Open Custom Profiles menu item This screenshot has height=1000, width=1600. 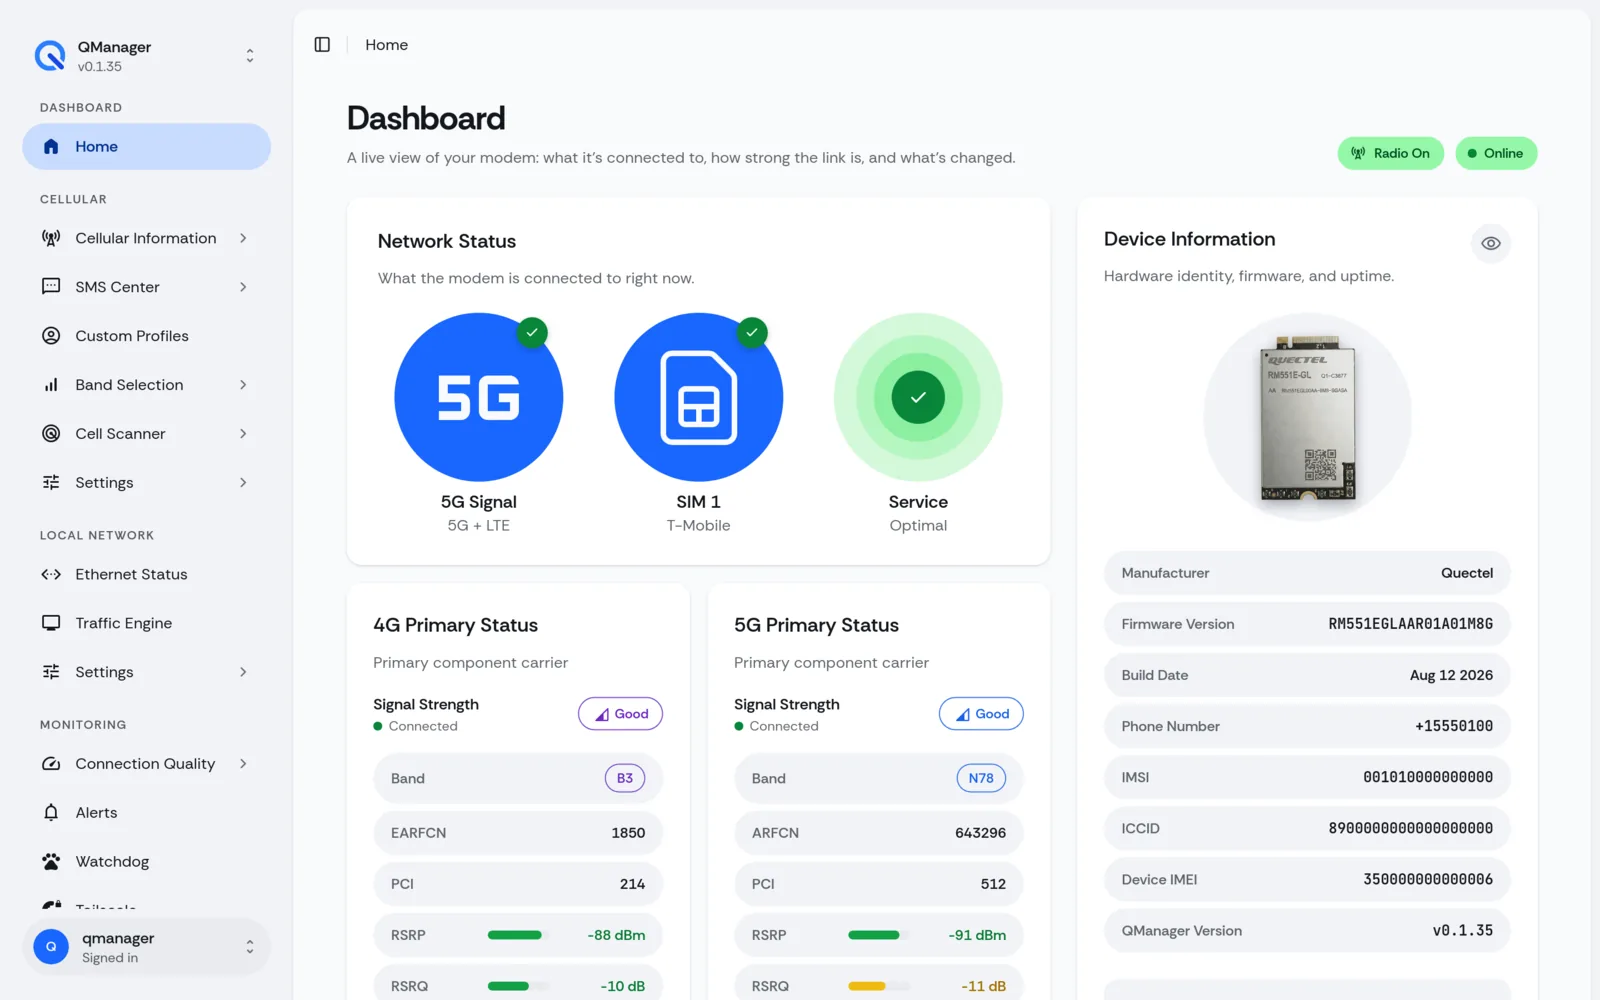pos(147,336)
